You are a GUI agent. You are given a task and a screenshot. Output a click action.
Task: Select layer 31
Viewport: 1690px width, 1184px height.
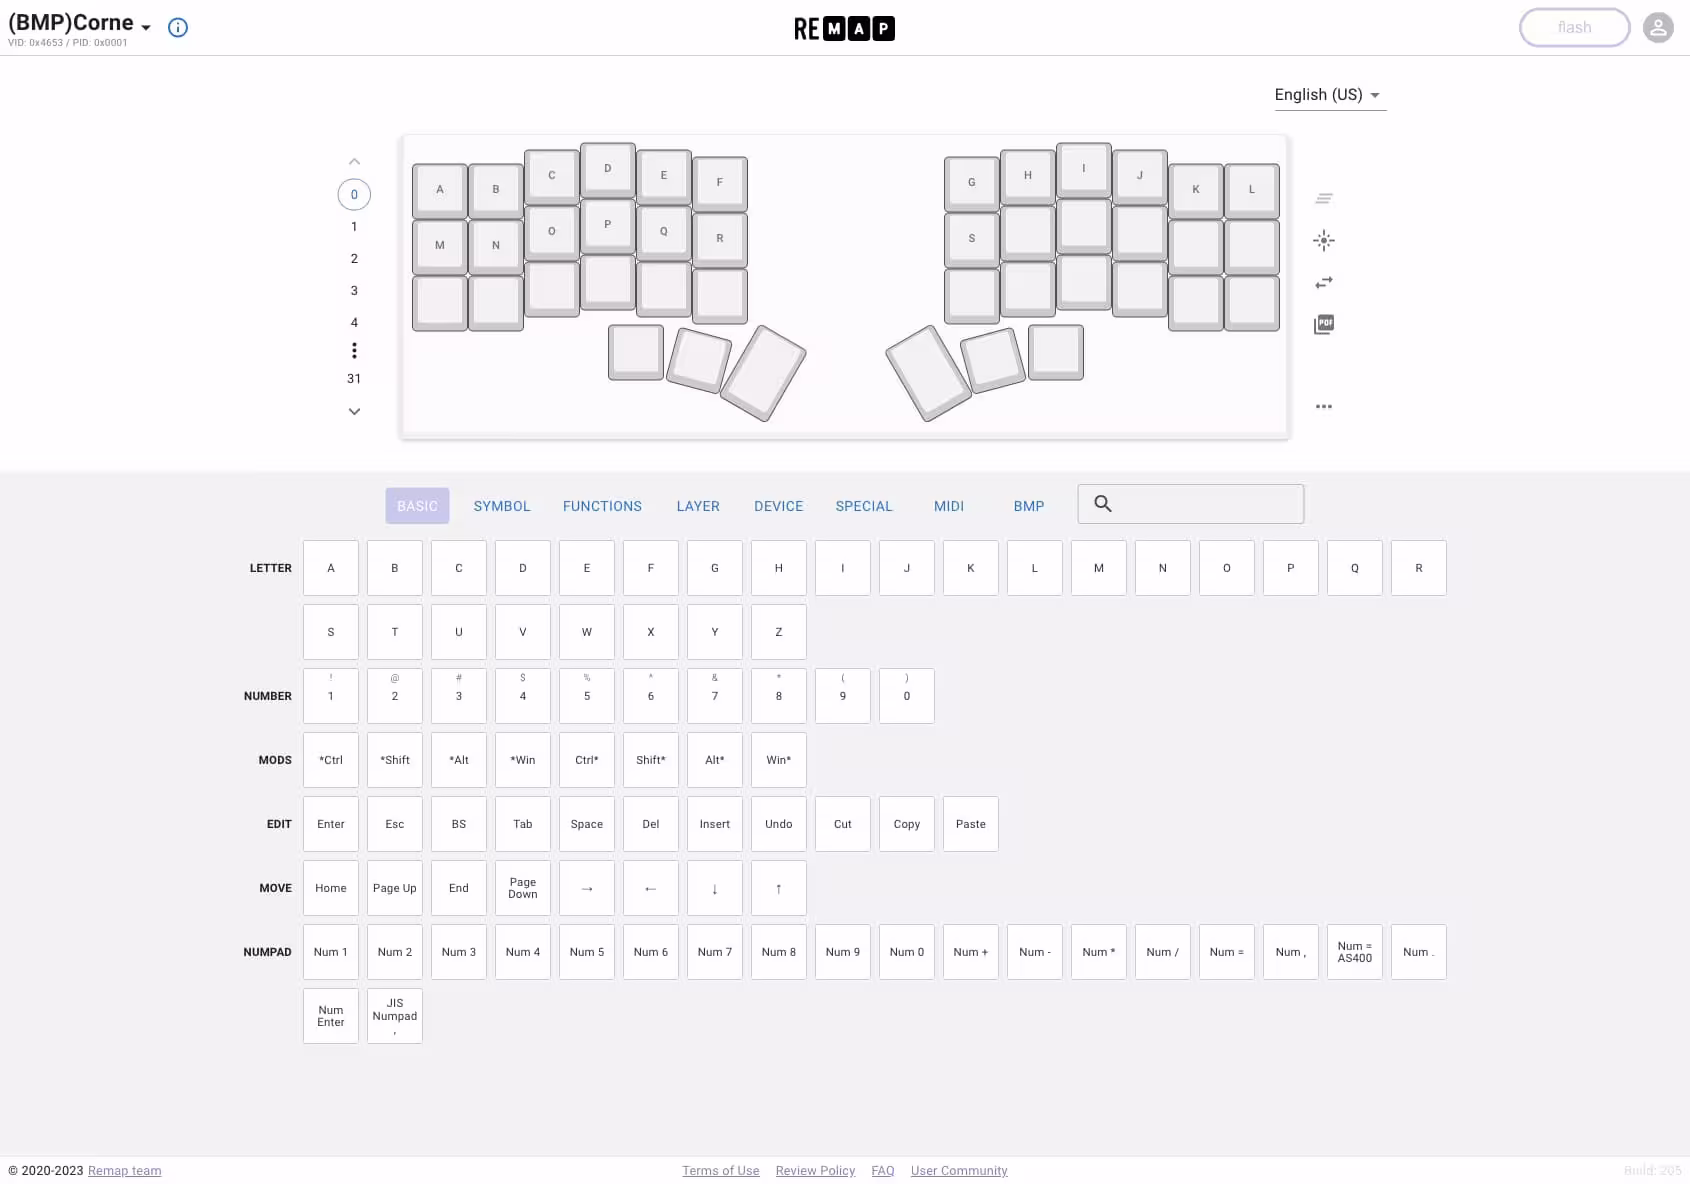[x=354, y=378]
